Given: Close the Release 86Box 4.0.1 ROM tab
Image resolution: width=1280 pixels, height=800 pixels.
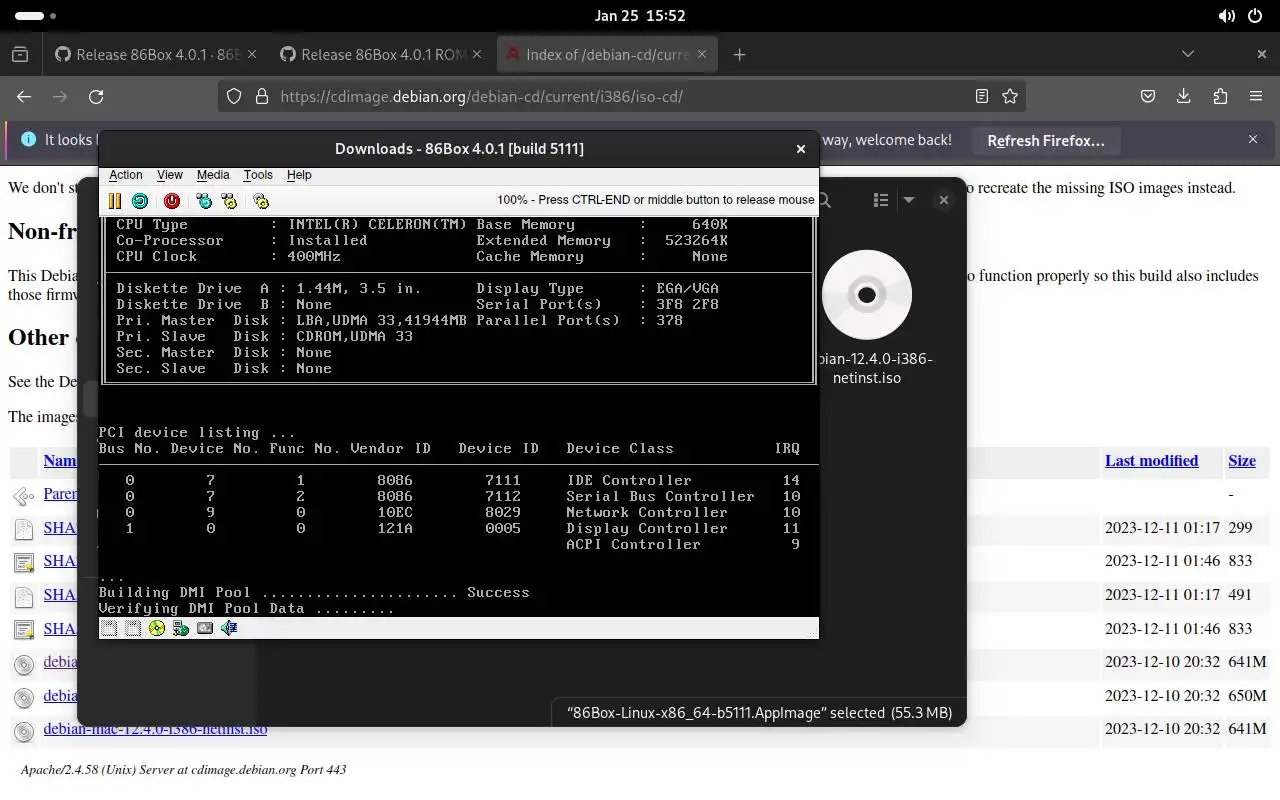Looking at the screenshot, I should [477, 55].
